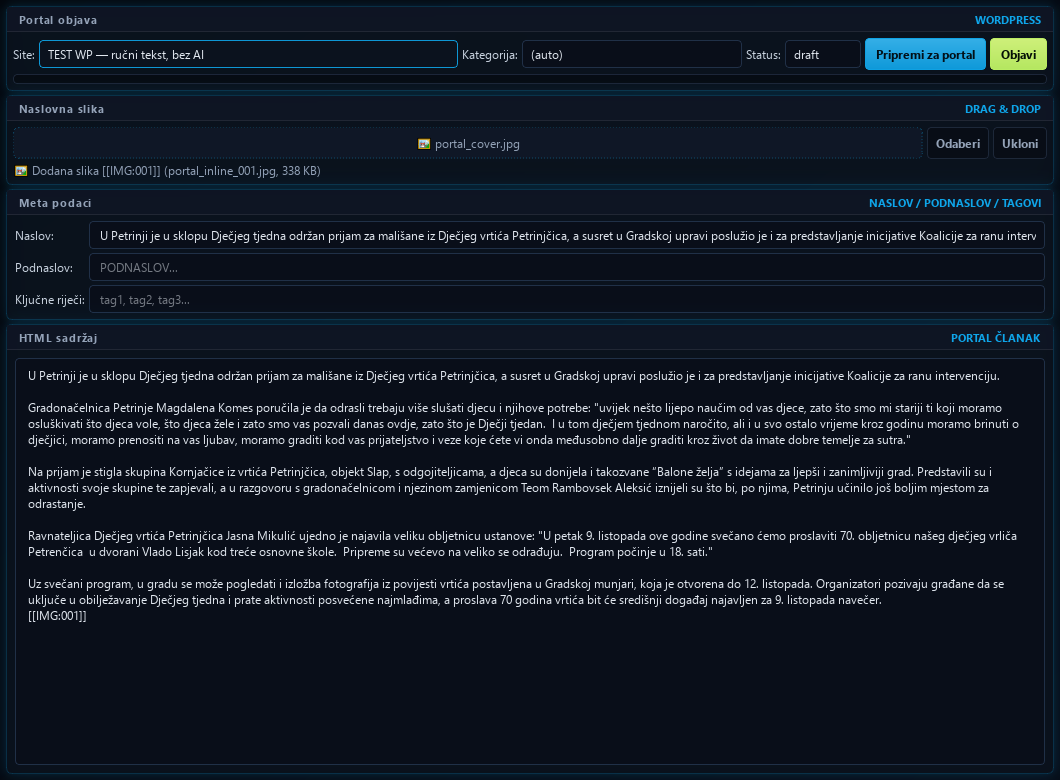Click the Ukloni button
This screenshot has height=780, width=1060.
[1019, 143]
